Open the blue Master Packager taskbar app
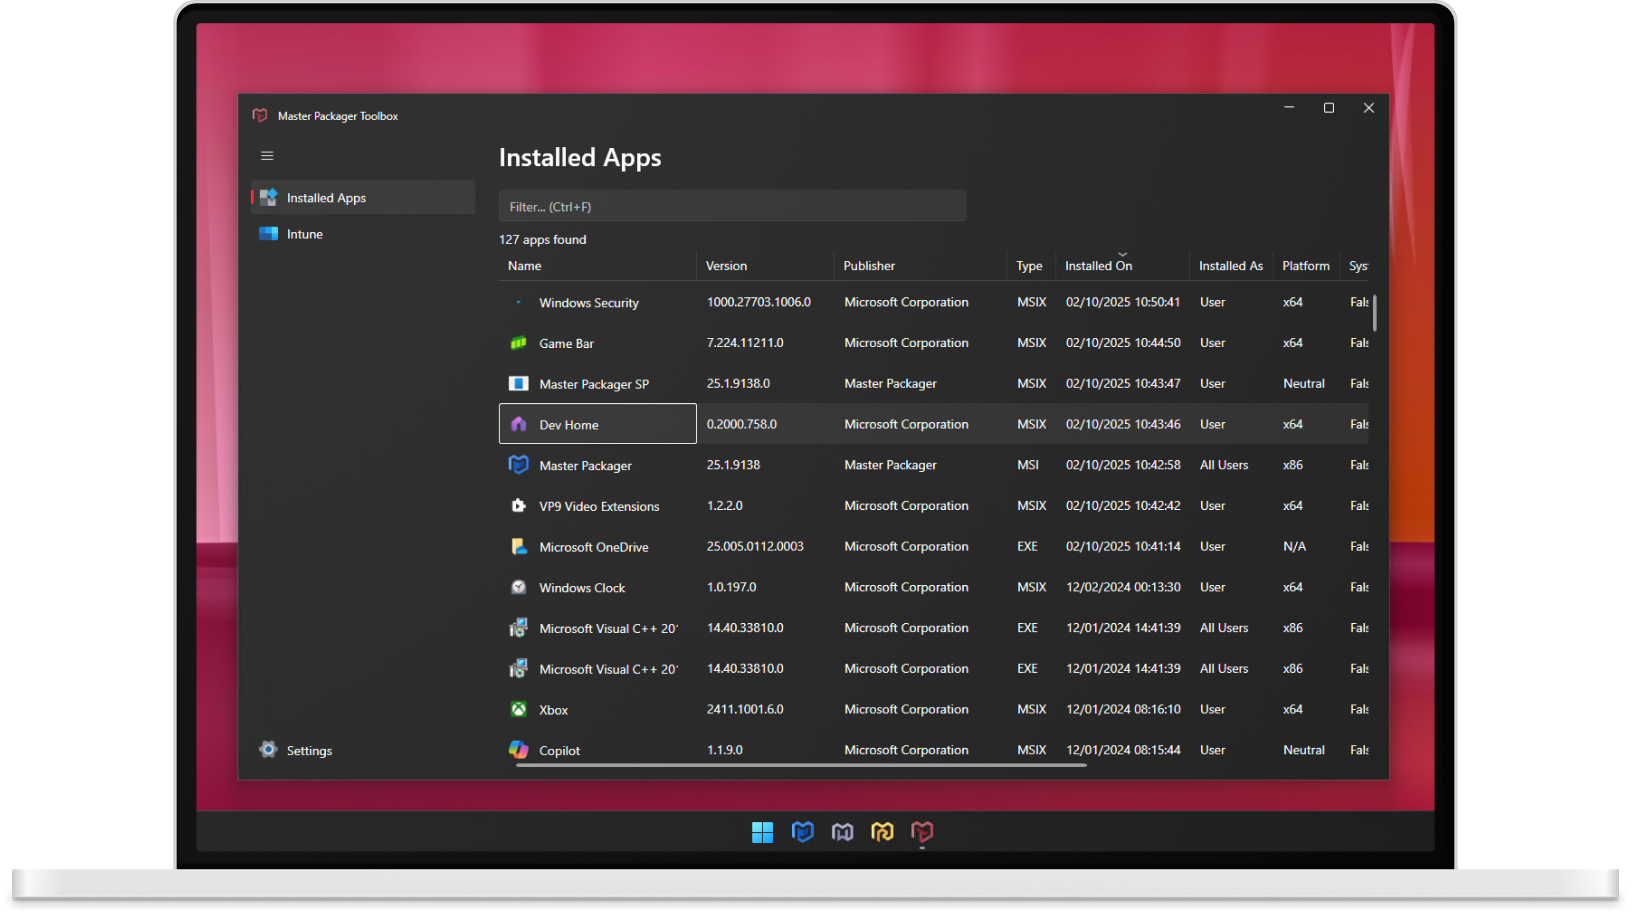 coord(802,832)
